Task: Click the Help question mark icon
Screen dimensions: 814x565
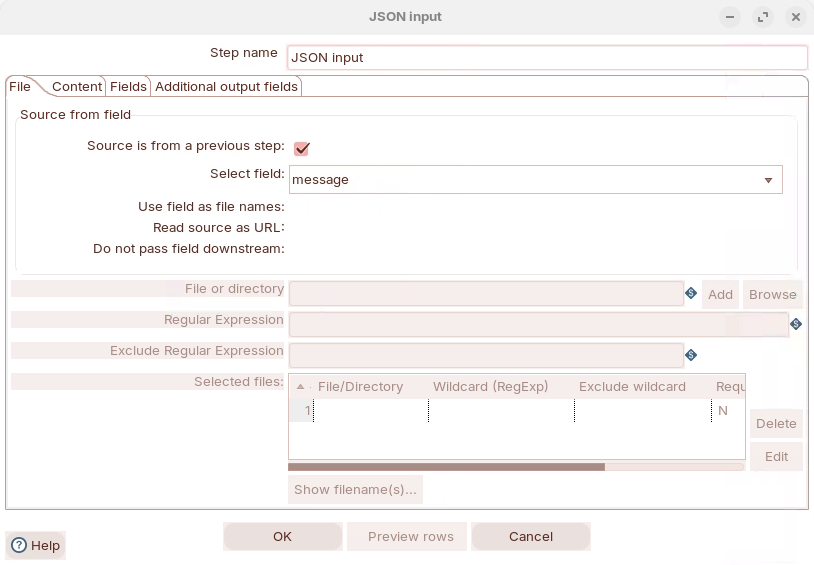Action: (19, 545)
